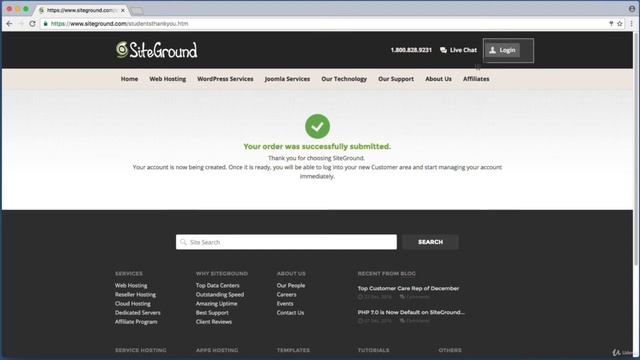Bookmark the page with the star icon
The width and height of the screenshot is (640, 360).
(x=620, y=24)
